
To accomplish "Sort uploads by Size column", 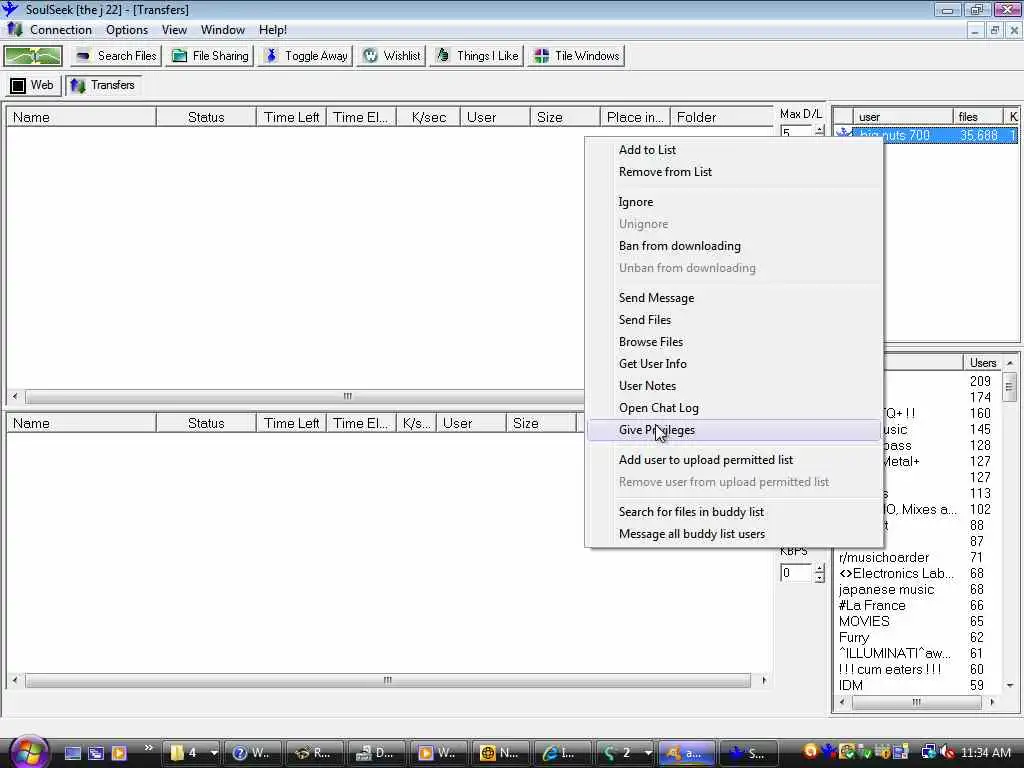I will coord(541,423).
